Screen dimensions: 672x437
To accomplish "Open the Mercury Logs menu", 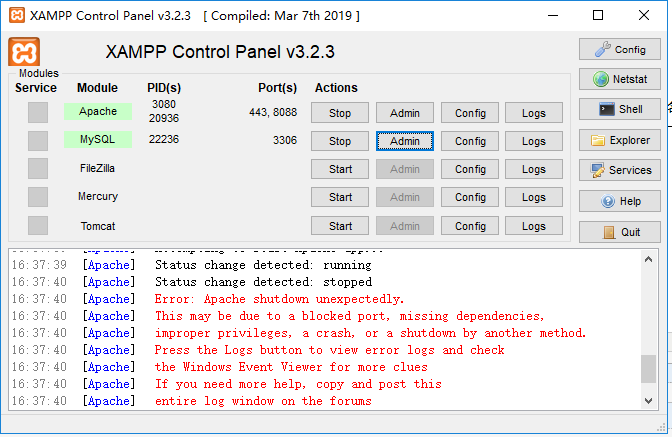I will (x=534, y=197).
